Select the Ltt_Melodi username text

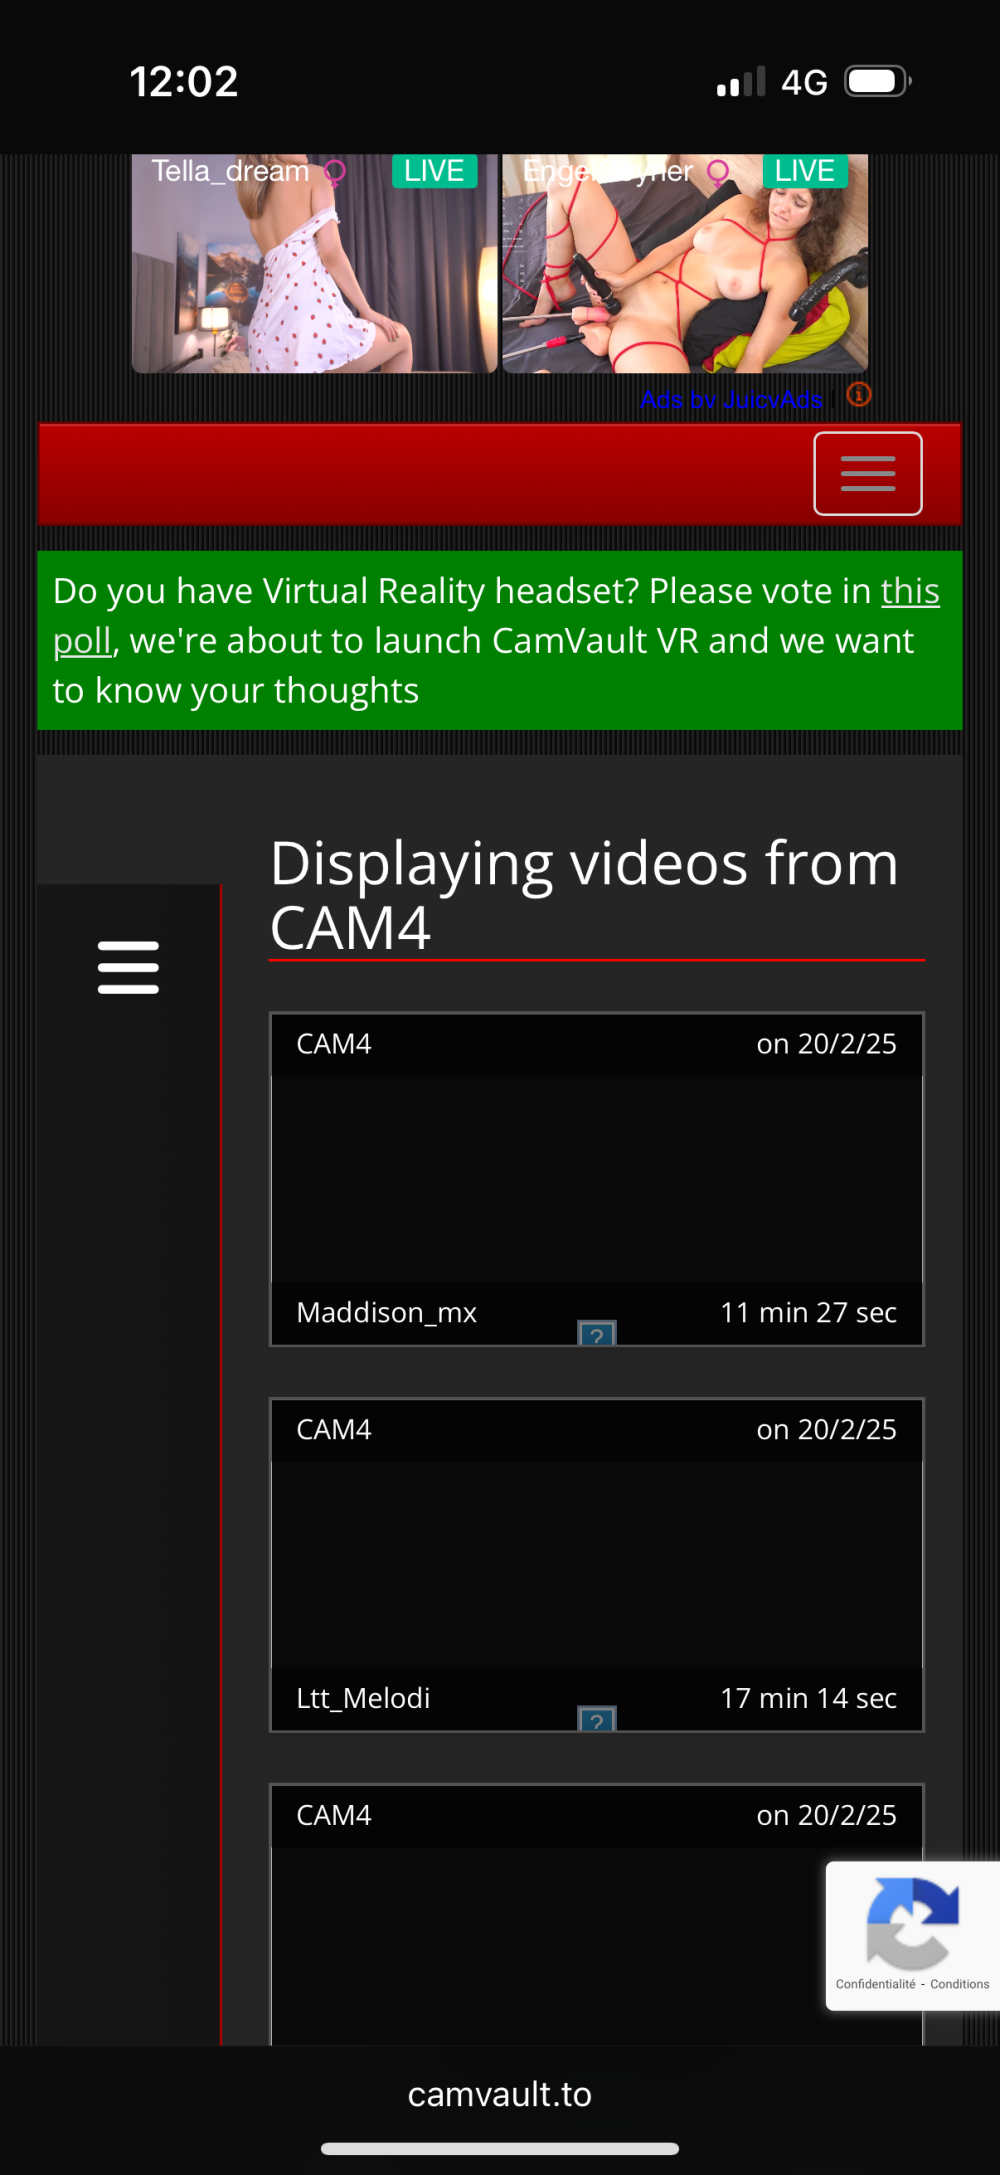tap(364, 1698)
